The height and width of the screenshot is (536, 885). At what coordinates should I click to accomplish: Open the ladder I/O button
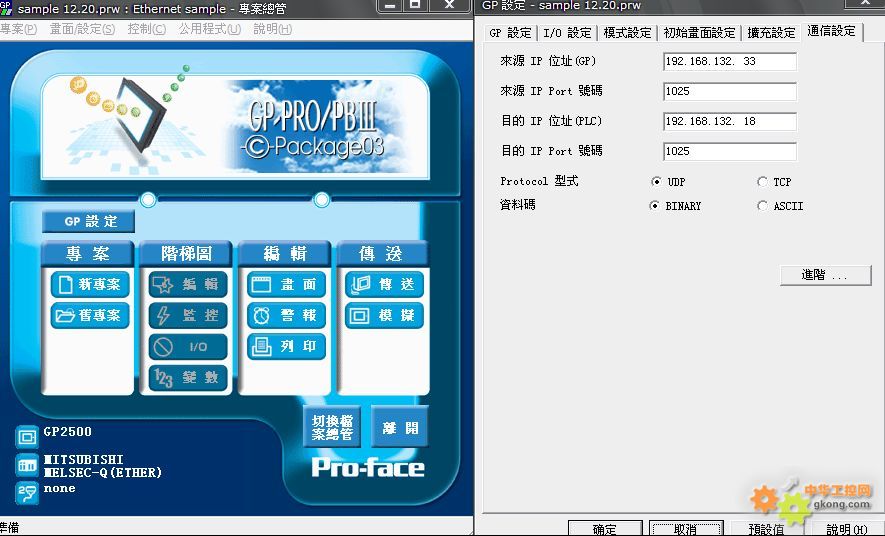click(188, 346)
